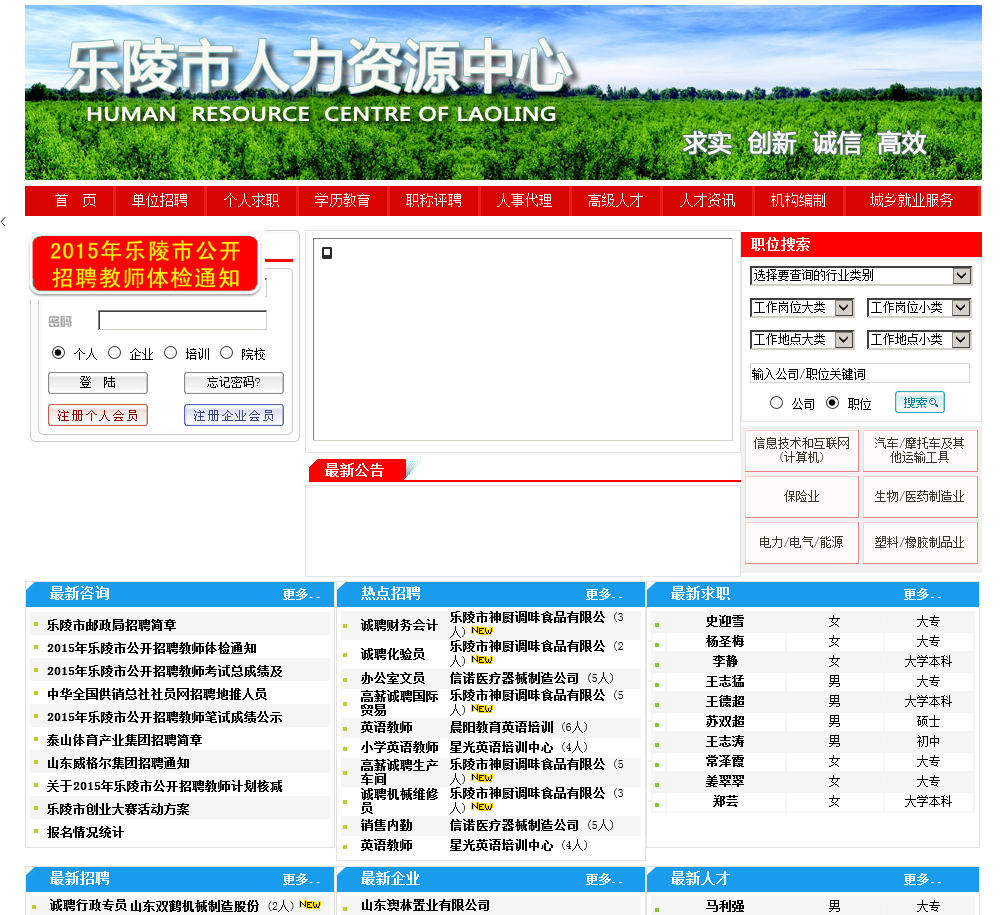Click the 登陆 login button

98,383
